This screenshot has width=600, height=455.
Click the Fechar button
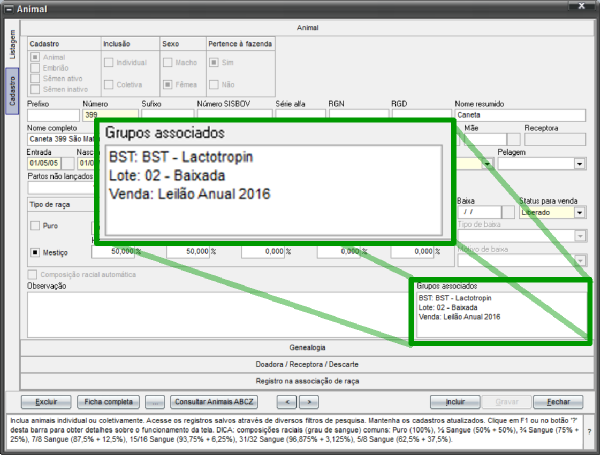558,402
